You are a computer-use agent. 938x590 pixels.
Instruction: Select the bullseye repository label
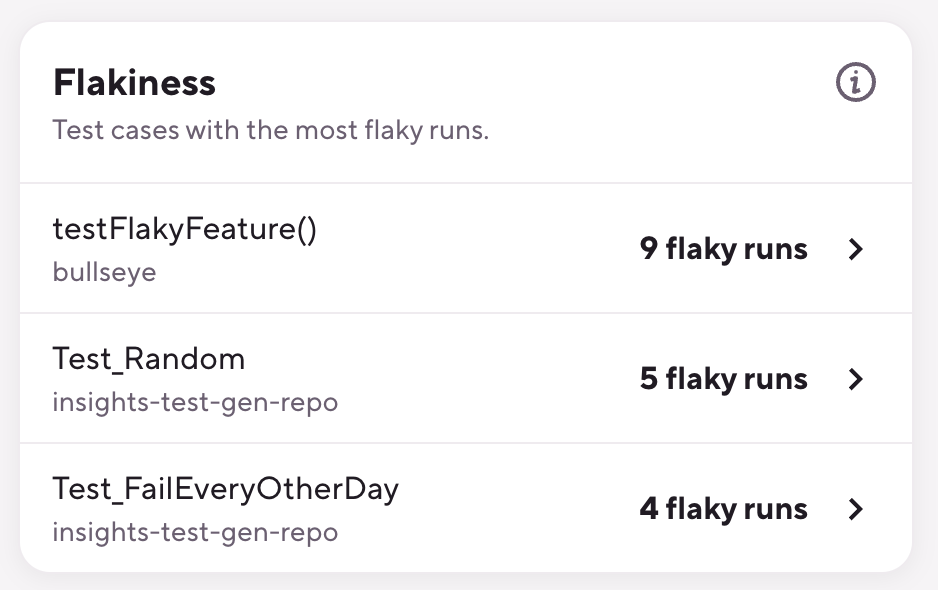click(104, 271)
